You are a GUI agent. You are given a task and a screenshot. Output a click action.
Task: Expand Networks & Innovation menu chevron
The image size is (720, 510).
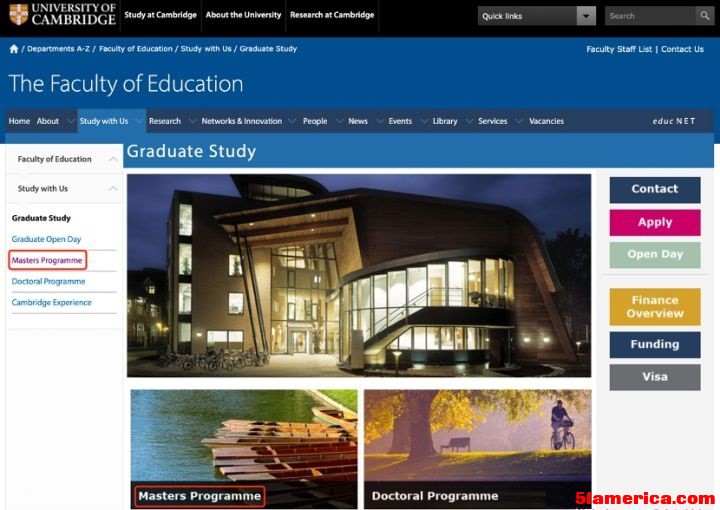coord(292,121)
